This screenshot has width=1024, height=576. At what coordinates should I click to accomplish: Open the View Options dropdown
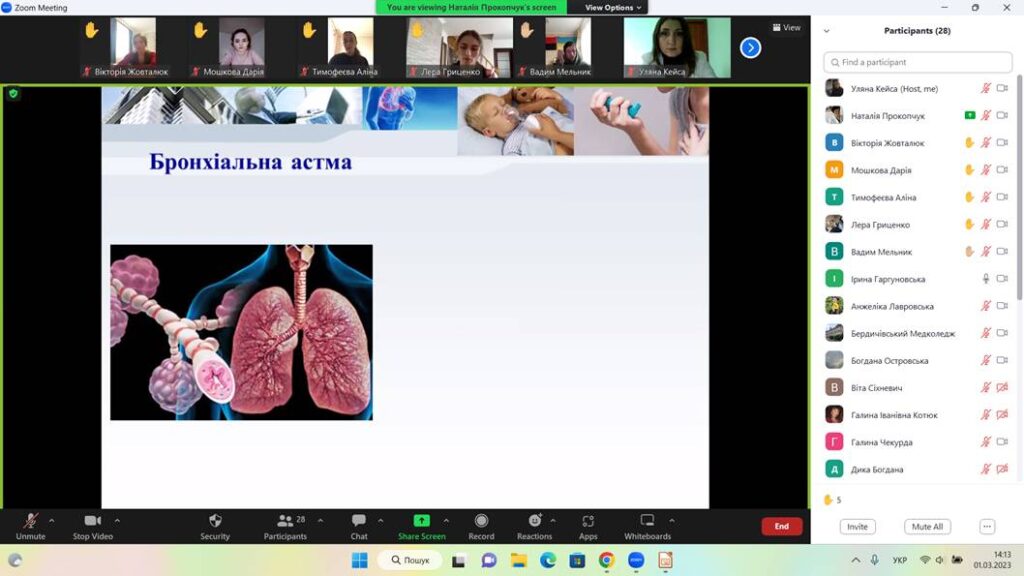pos(613,7)
